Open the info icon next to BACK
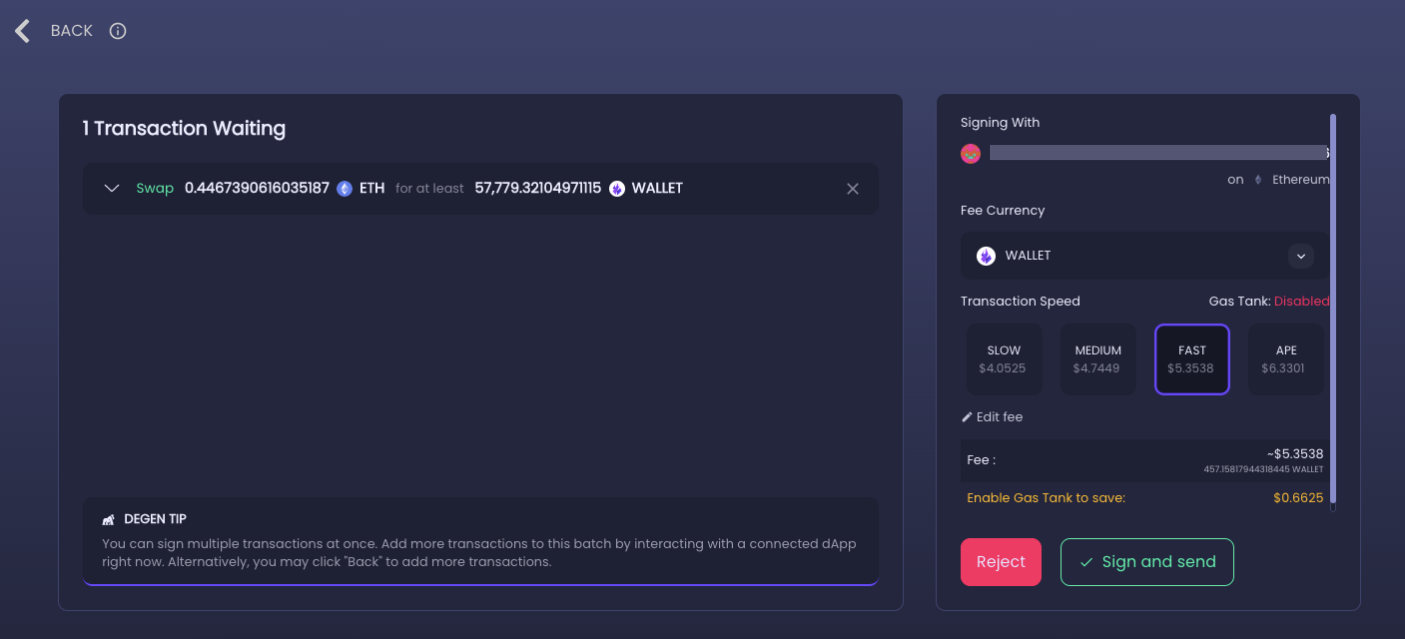 click(x=118, y=31)
